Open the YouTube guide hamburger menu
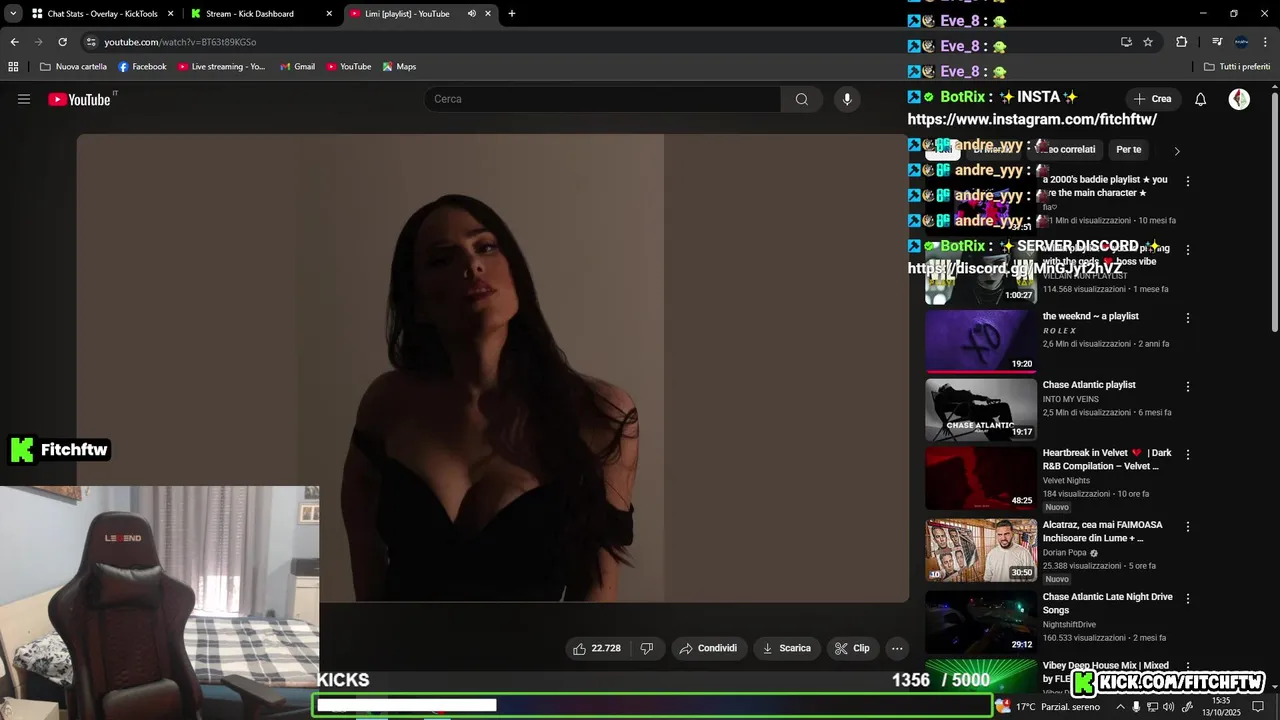Image resolution: width=1280 pixels, height=720 pixels. [x=24, y=99]
